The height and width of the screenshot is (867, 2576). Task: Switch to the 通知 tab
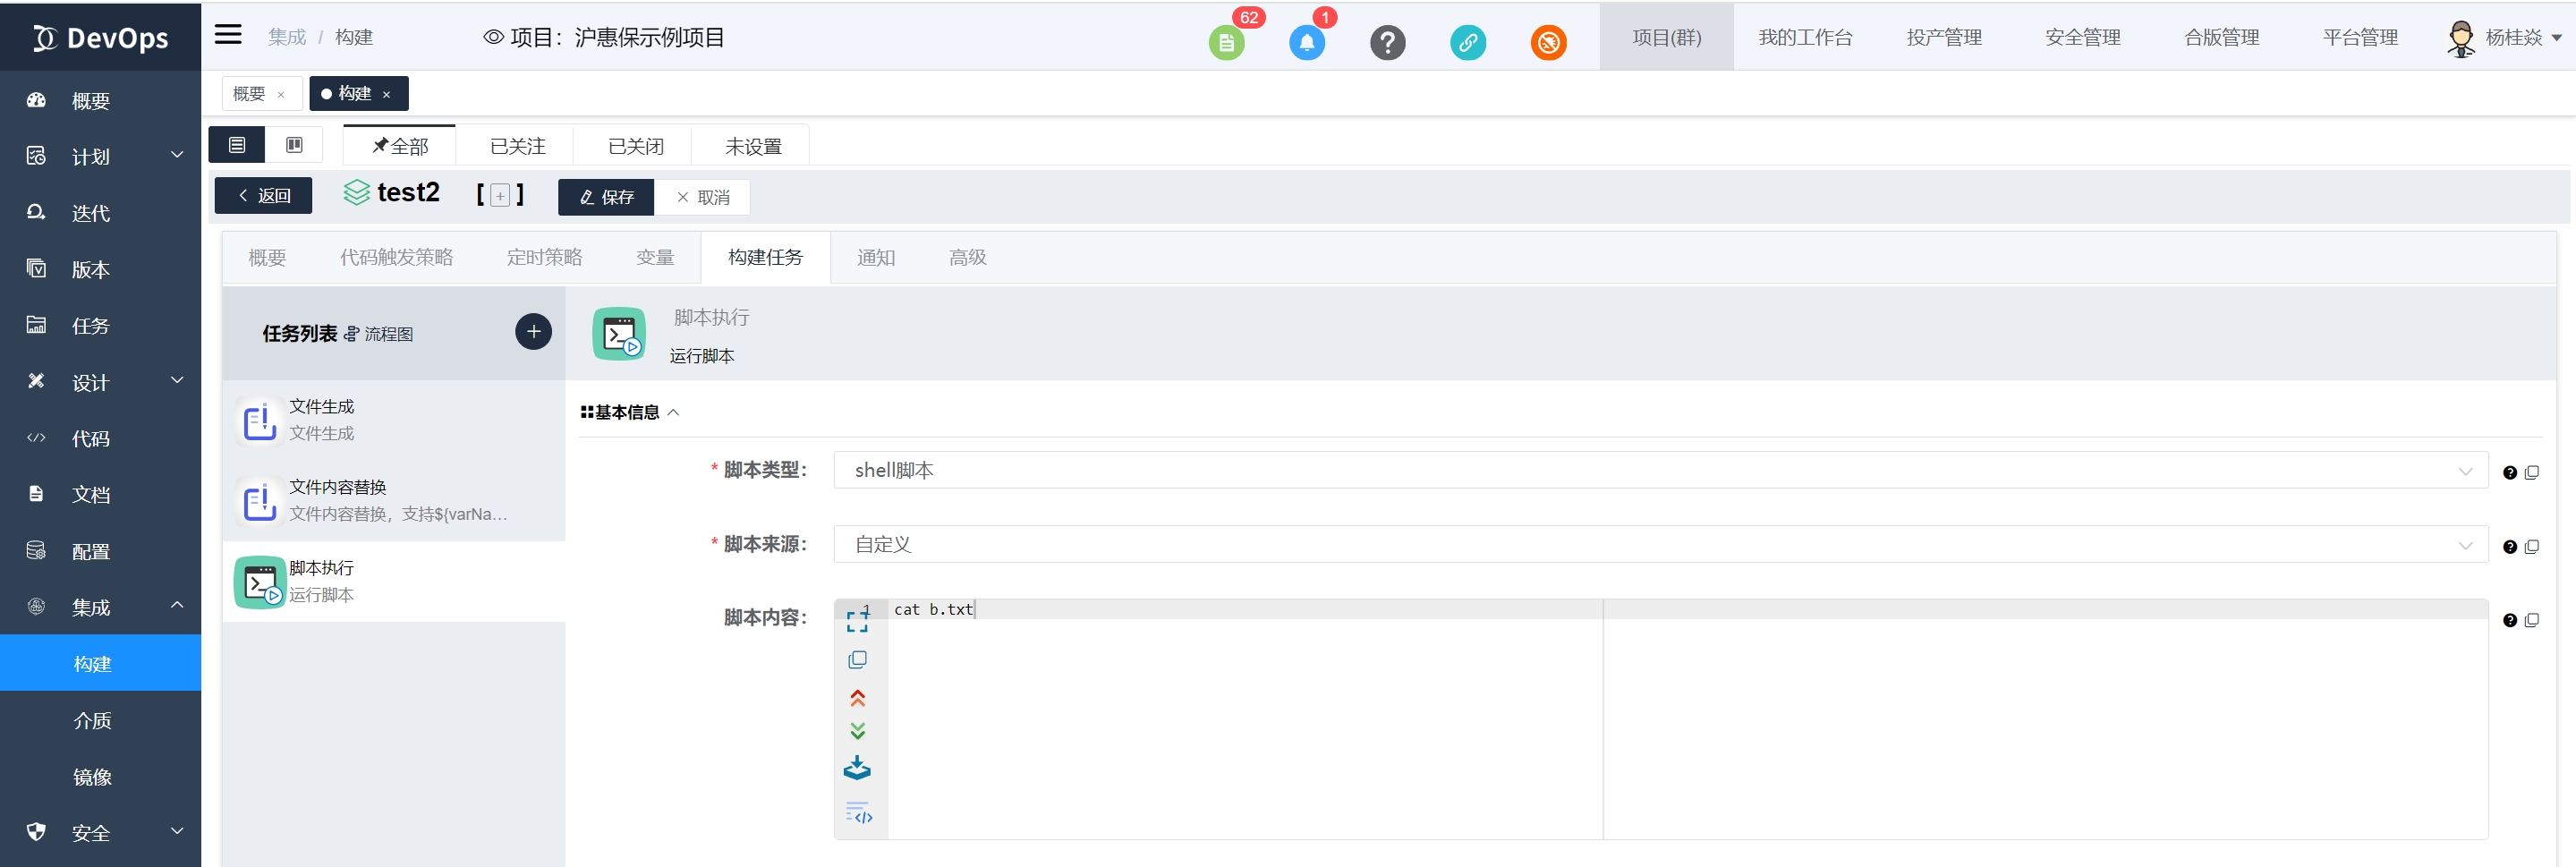[876, 257]
